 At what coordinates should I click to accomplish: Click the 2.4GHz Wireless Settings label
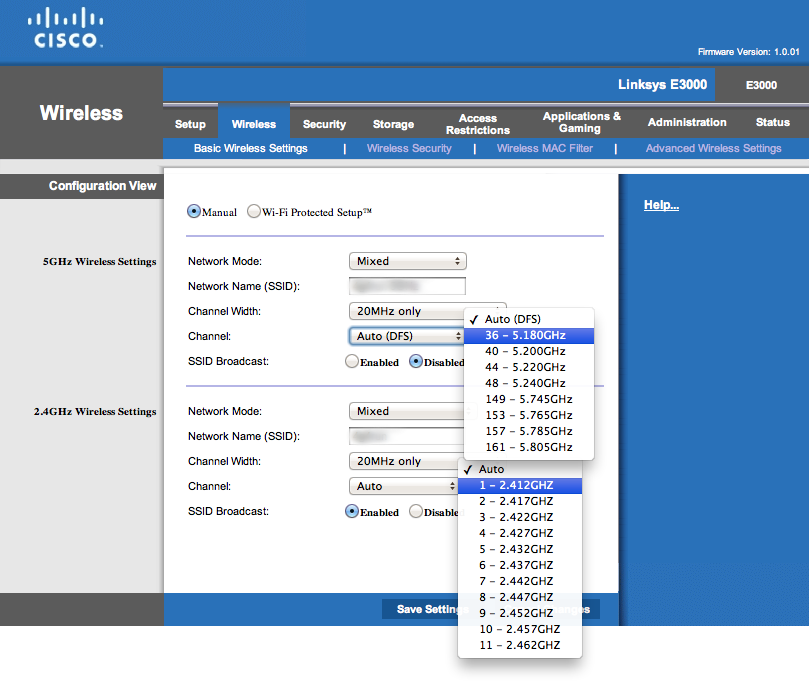pos(95,411)
